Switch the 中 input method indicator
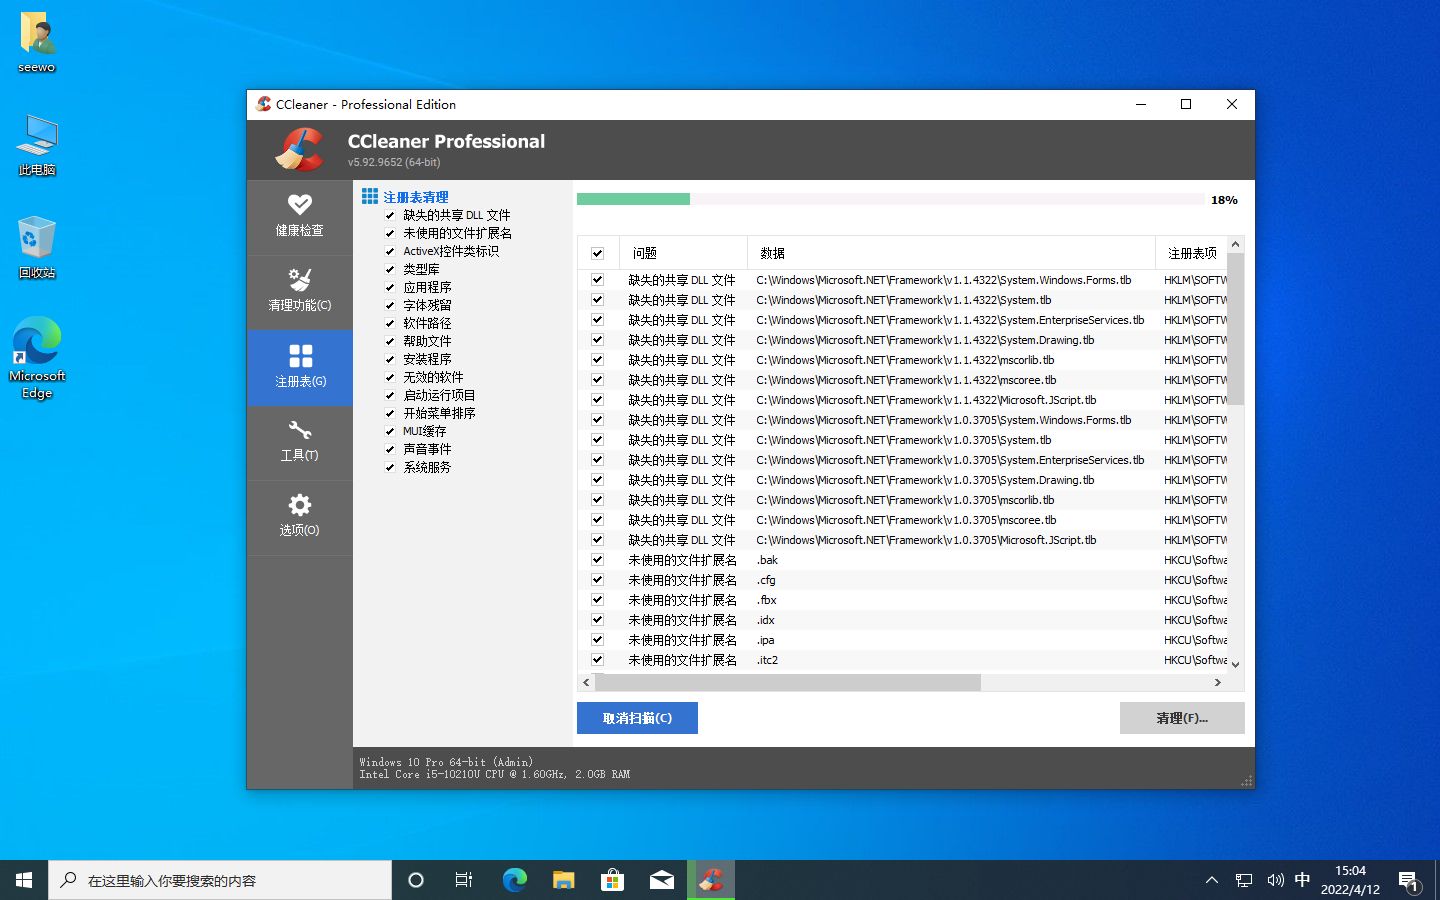 1302,880
